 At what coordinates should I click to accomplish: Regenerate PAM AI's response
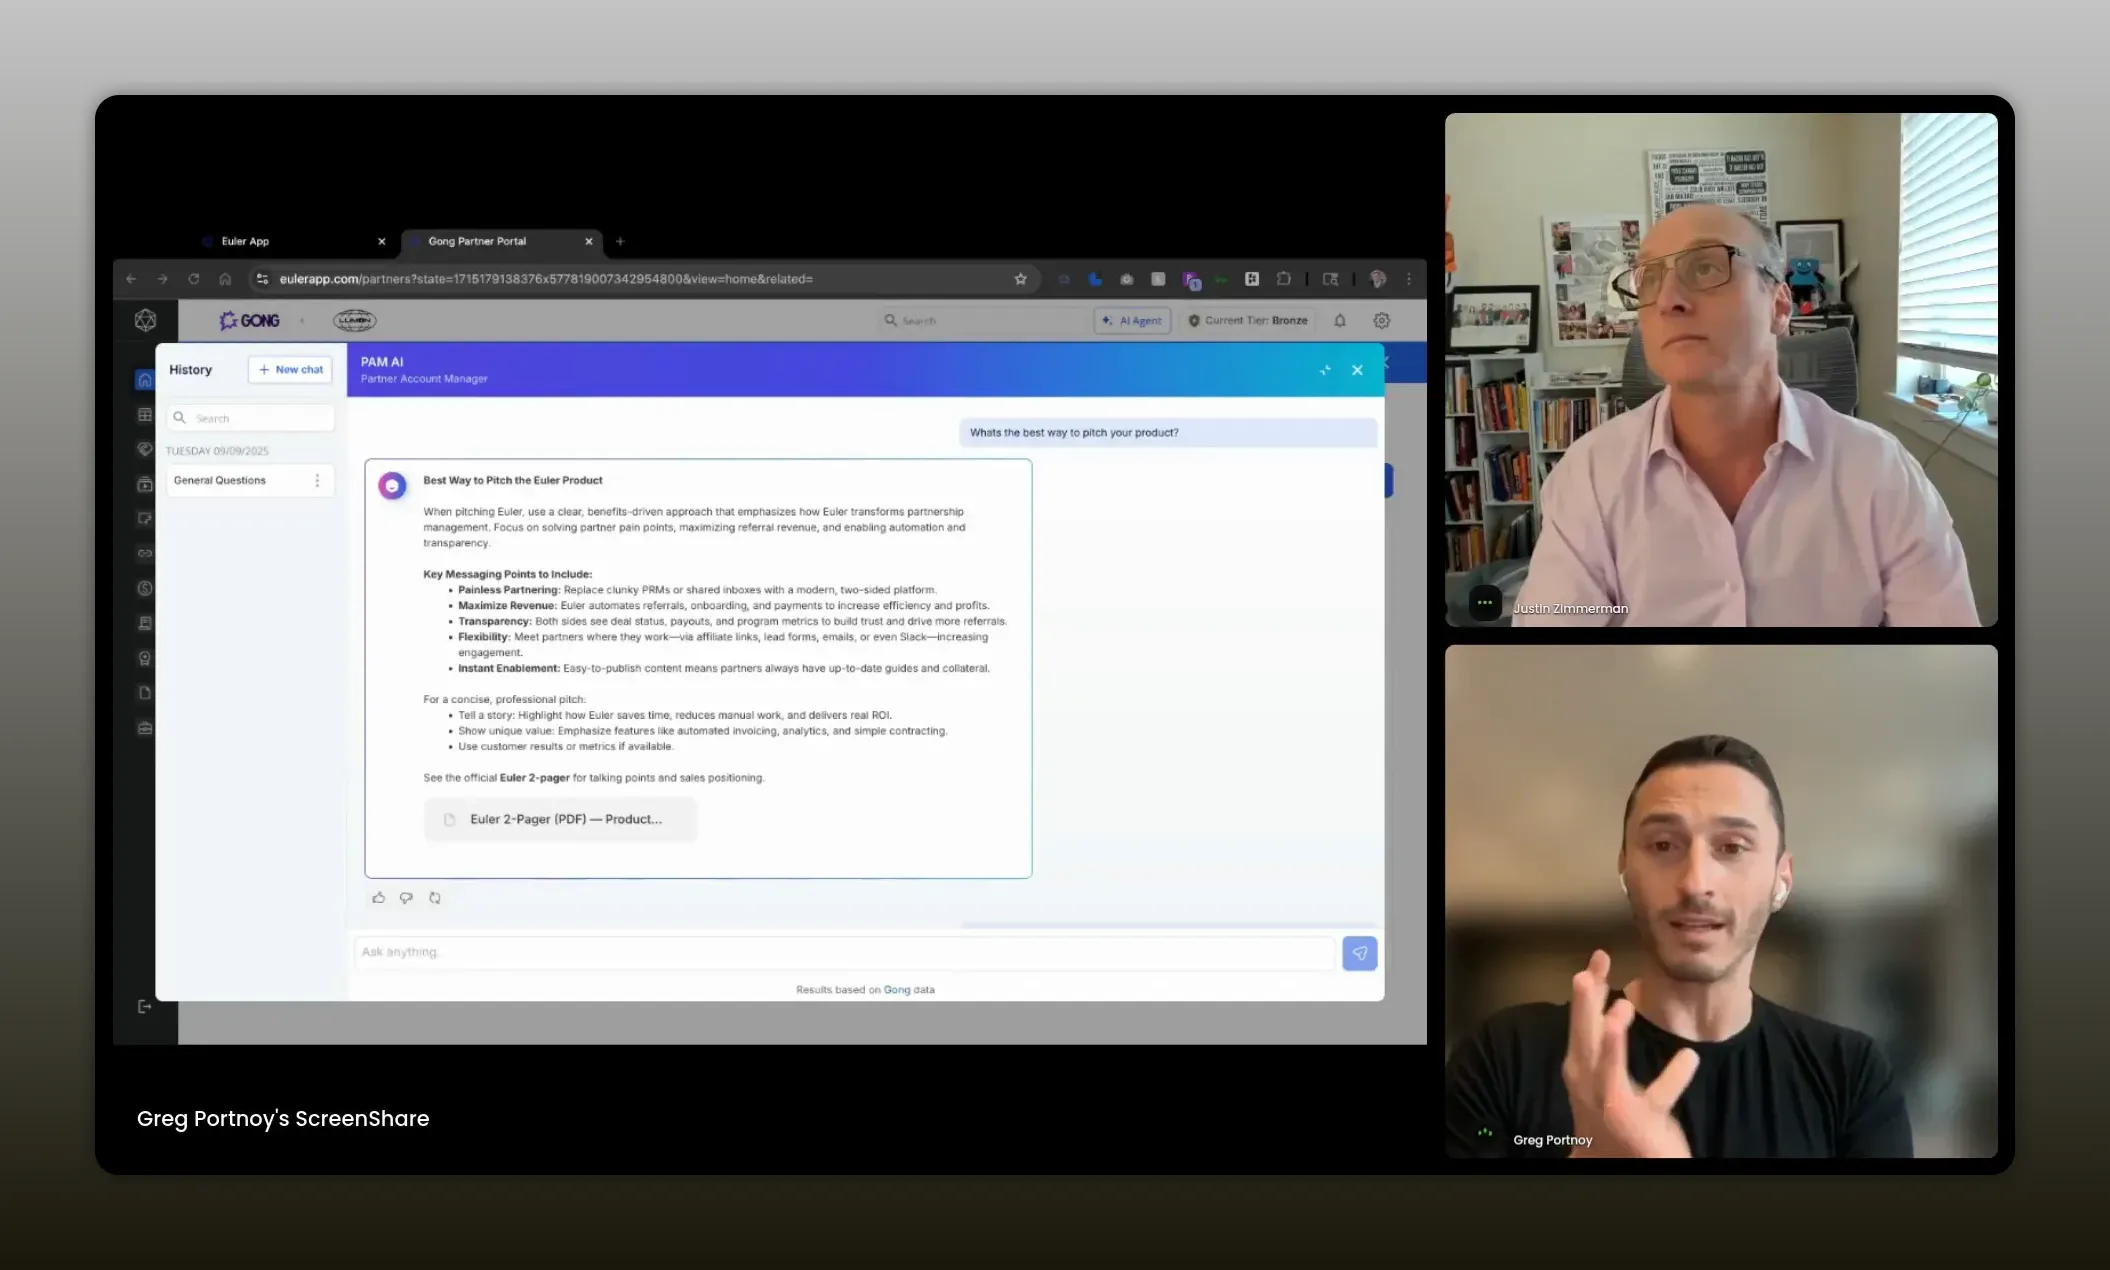click(x=435, y=898)
